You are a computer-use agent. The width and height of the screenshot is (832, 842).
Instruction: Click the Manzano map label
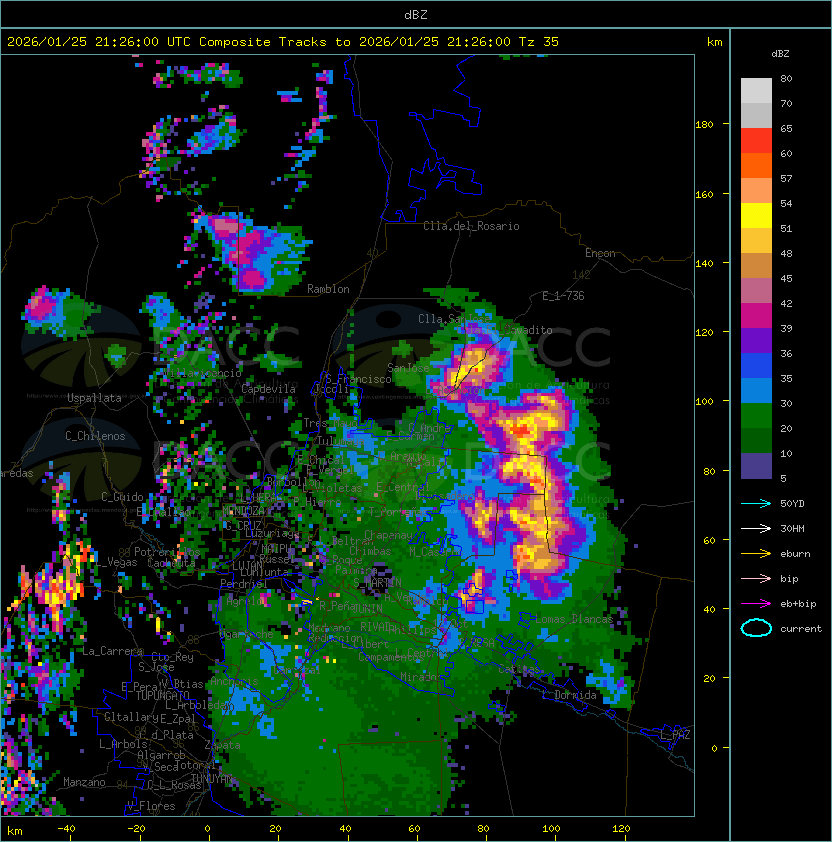click(84, 782)
